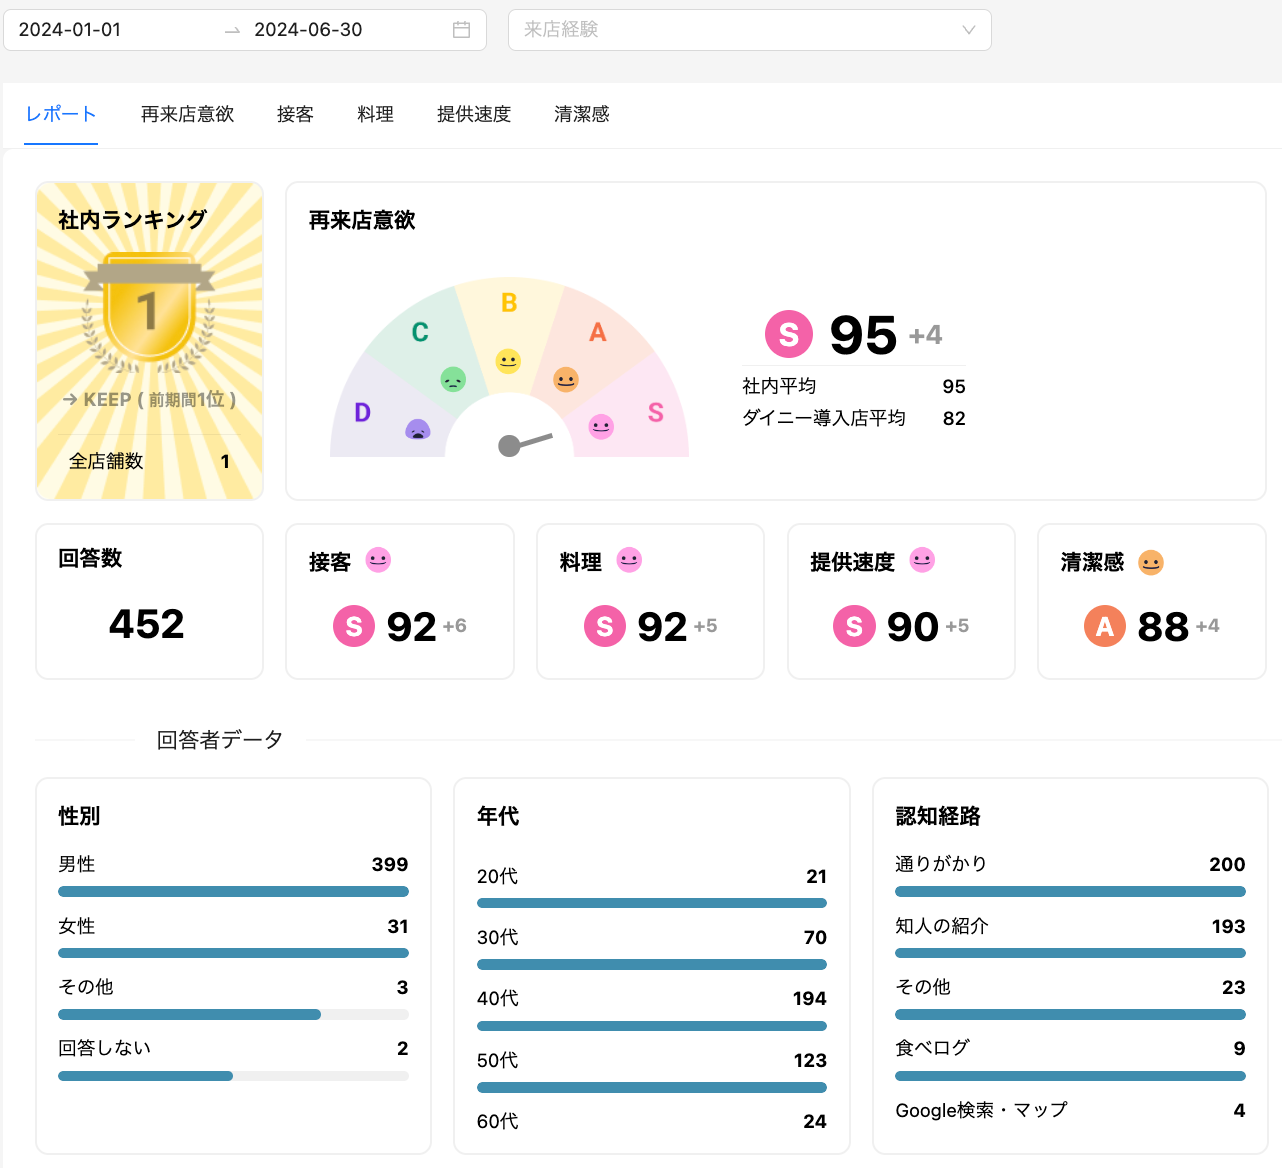Open the 提供速度 tab
Screen dimensions: 1282x1168
click(474, 114)
